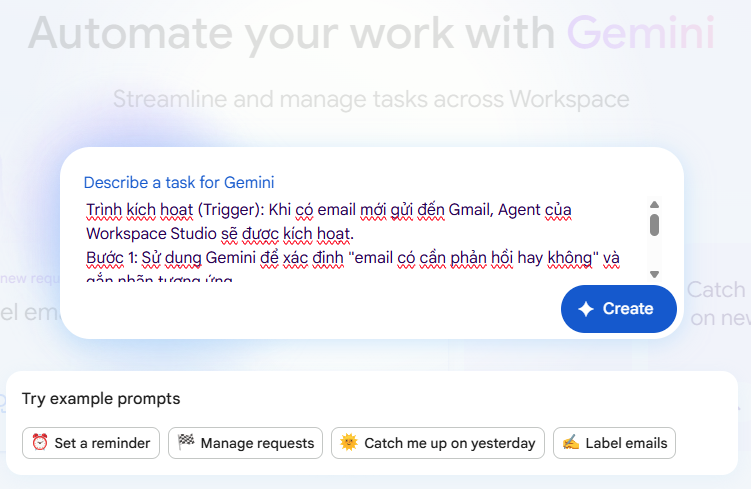Screen dimensions: 751x489
Task: Click the "Describe a task for Gemini" label
Action: [x=179, y=182]
